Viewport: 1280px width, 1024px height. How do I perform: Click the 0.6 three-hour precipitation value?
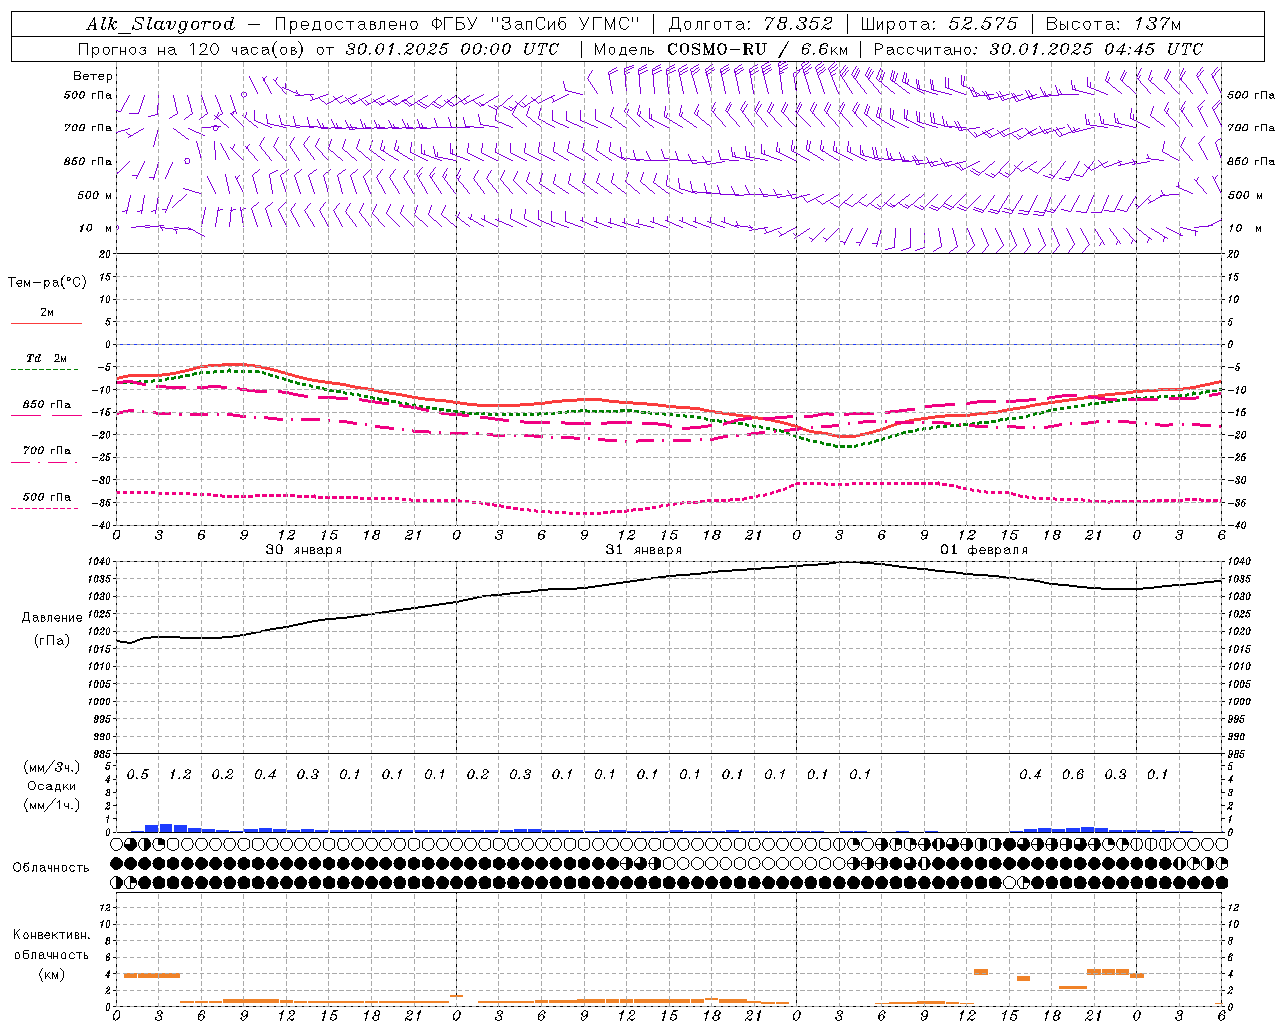pos(1073,775)
